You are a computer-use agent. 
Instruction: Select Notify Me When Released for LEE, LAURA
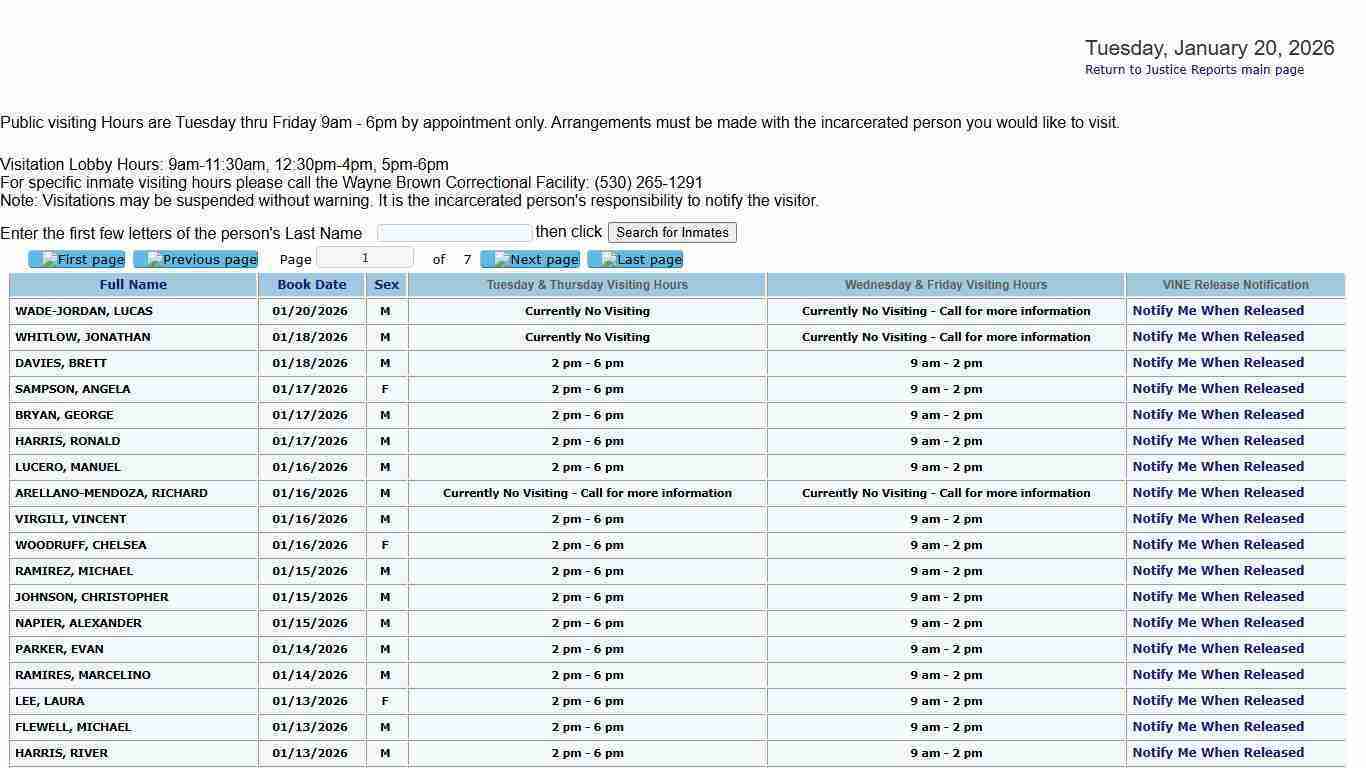click(1218, 701)
